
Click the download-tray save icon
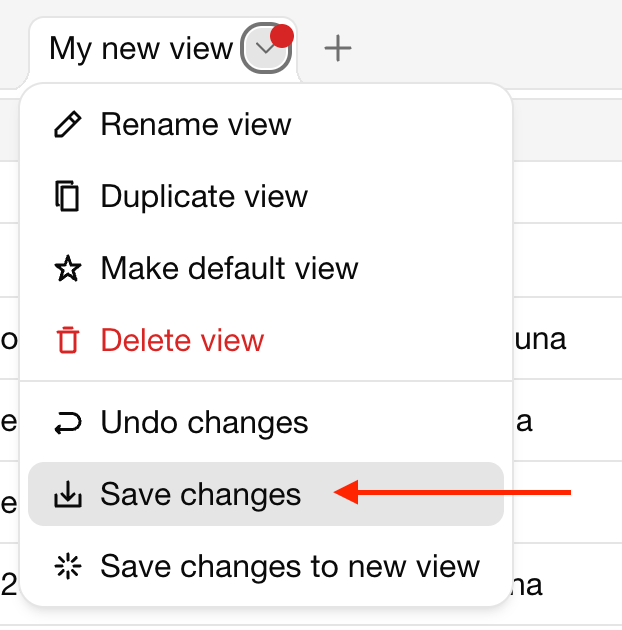(68, 494)
